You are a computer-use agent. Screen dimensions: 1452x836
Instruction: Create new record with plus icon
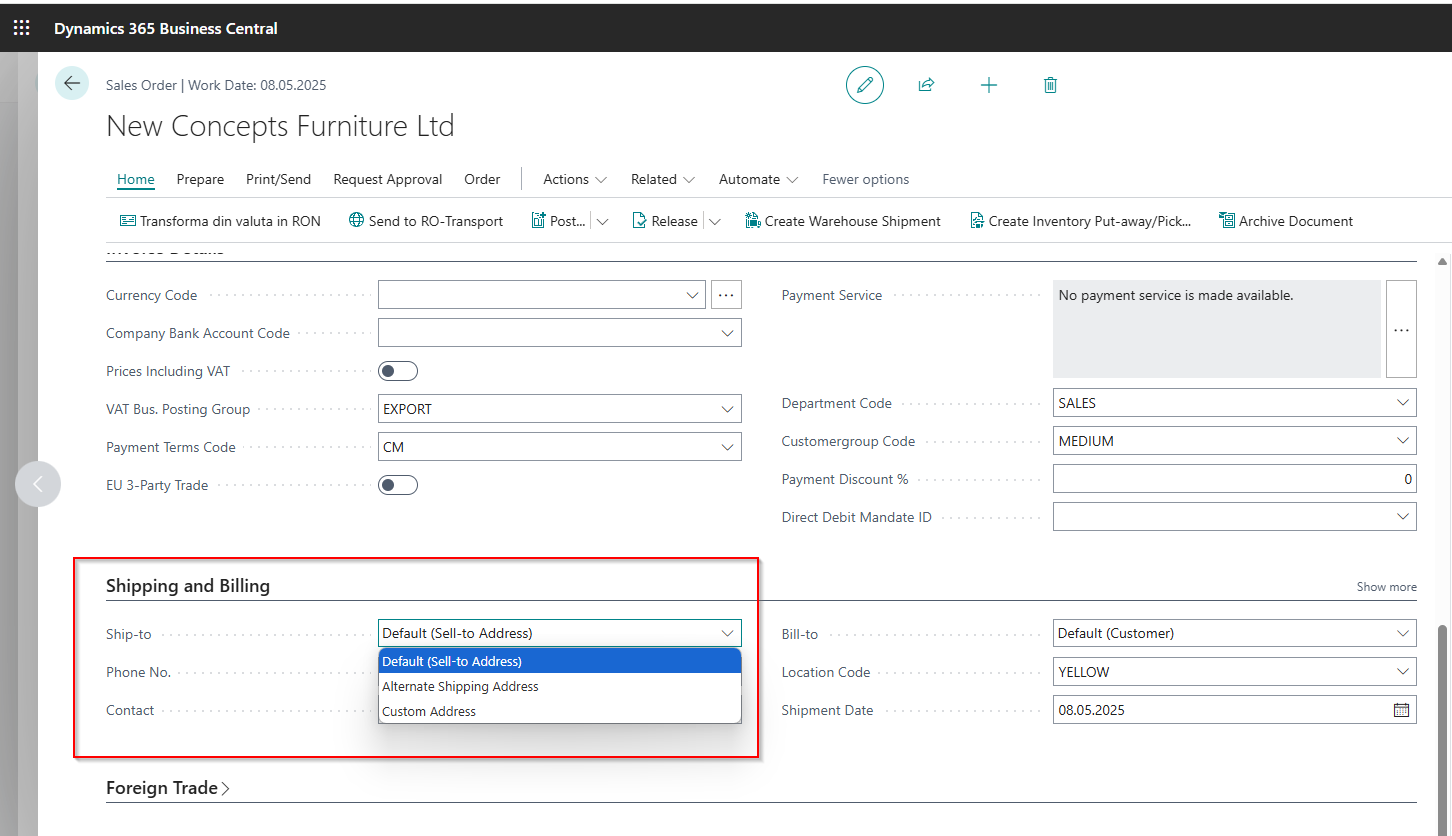[x=989, y=85]
